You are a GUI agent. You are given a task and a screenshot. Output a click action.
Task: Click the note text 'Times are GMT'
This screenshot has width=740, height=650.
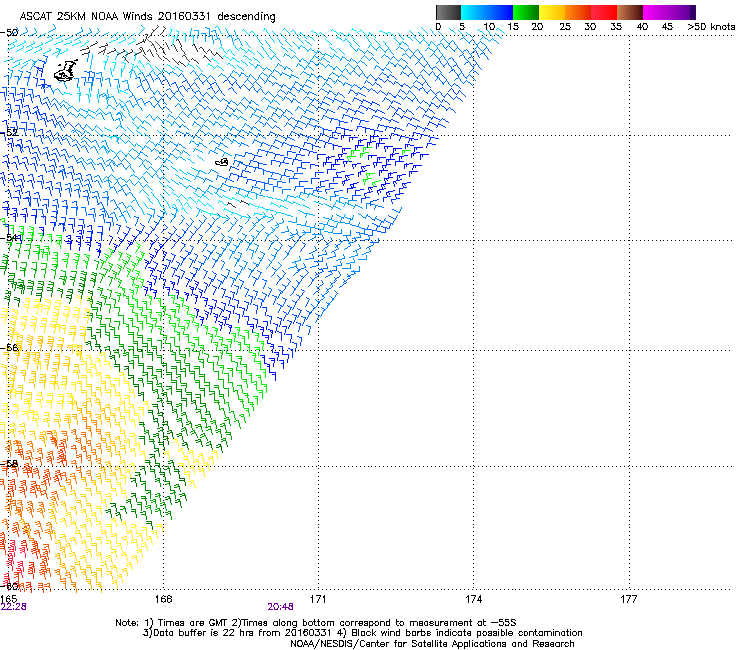(193, 623)
